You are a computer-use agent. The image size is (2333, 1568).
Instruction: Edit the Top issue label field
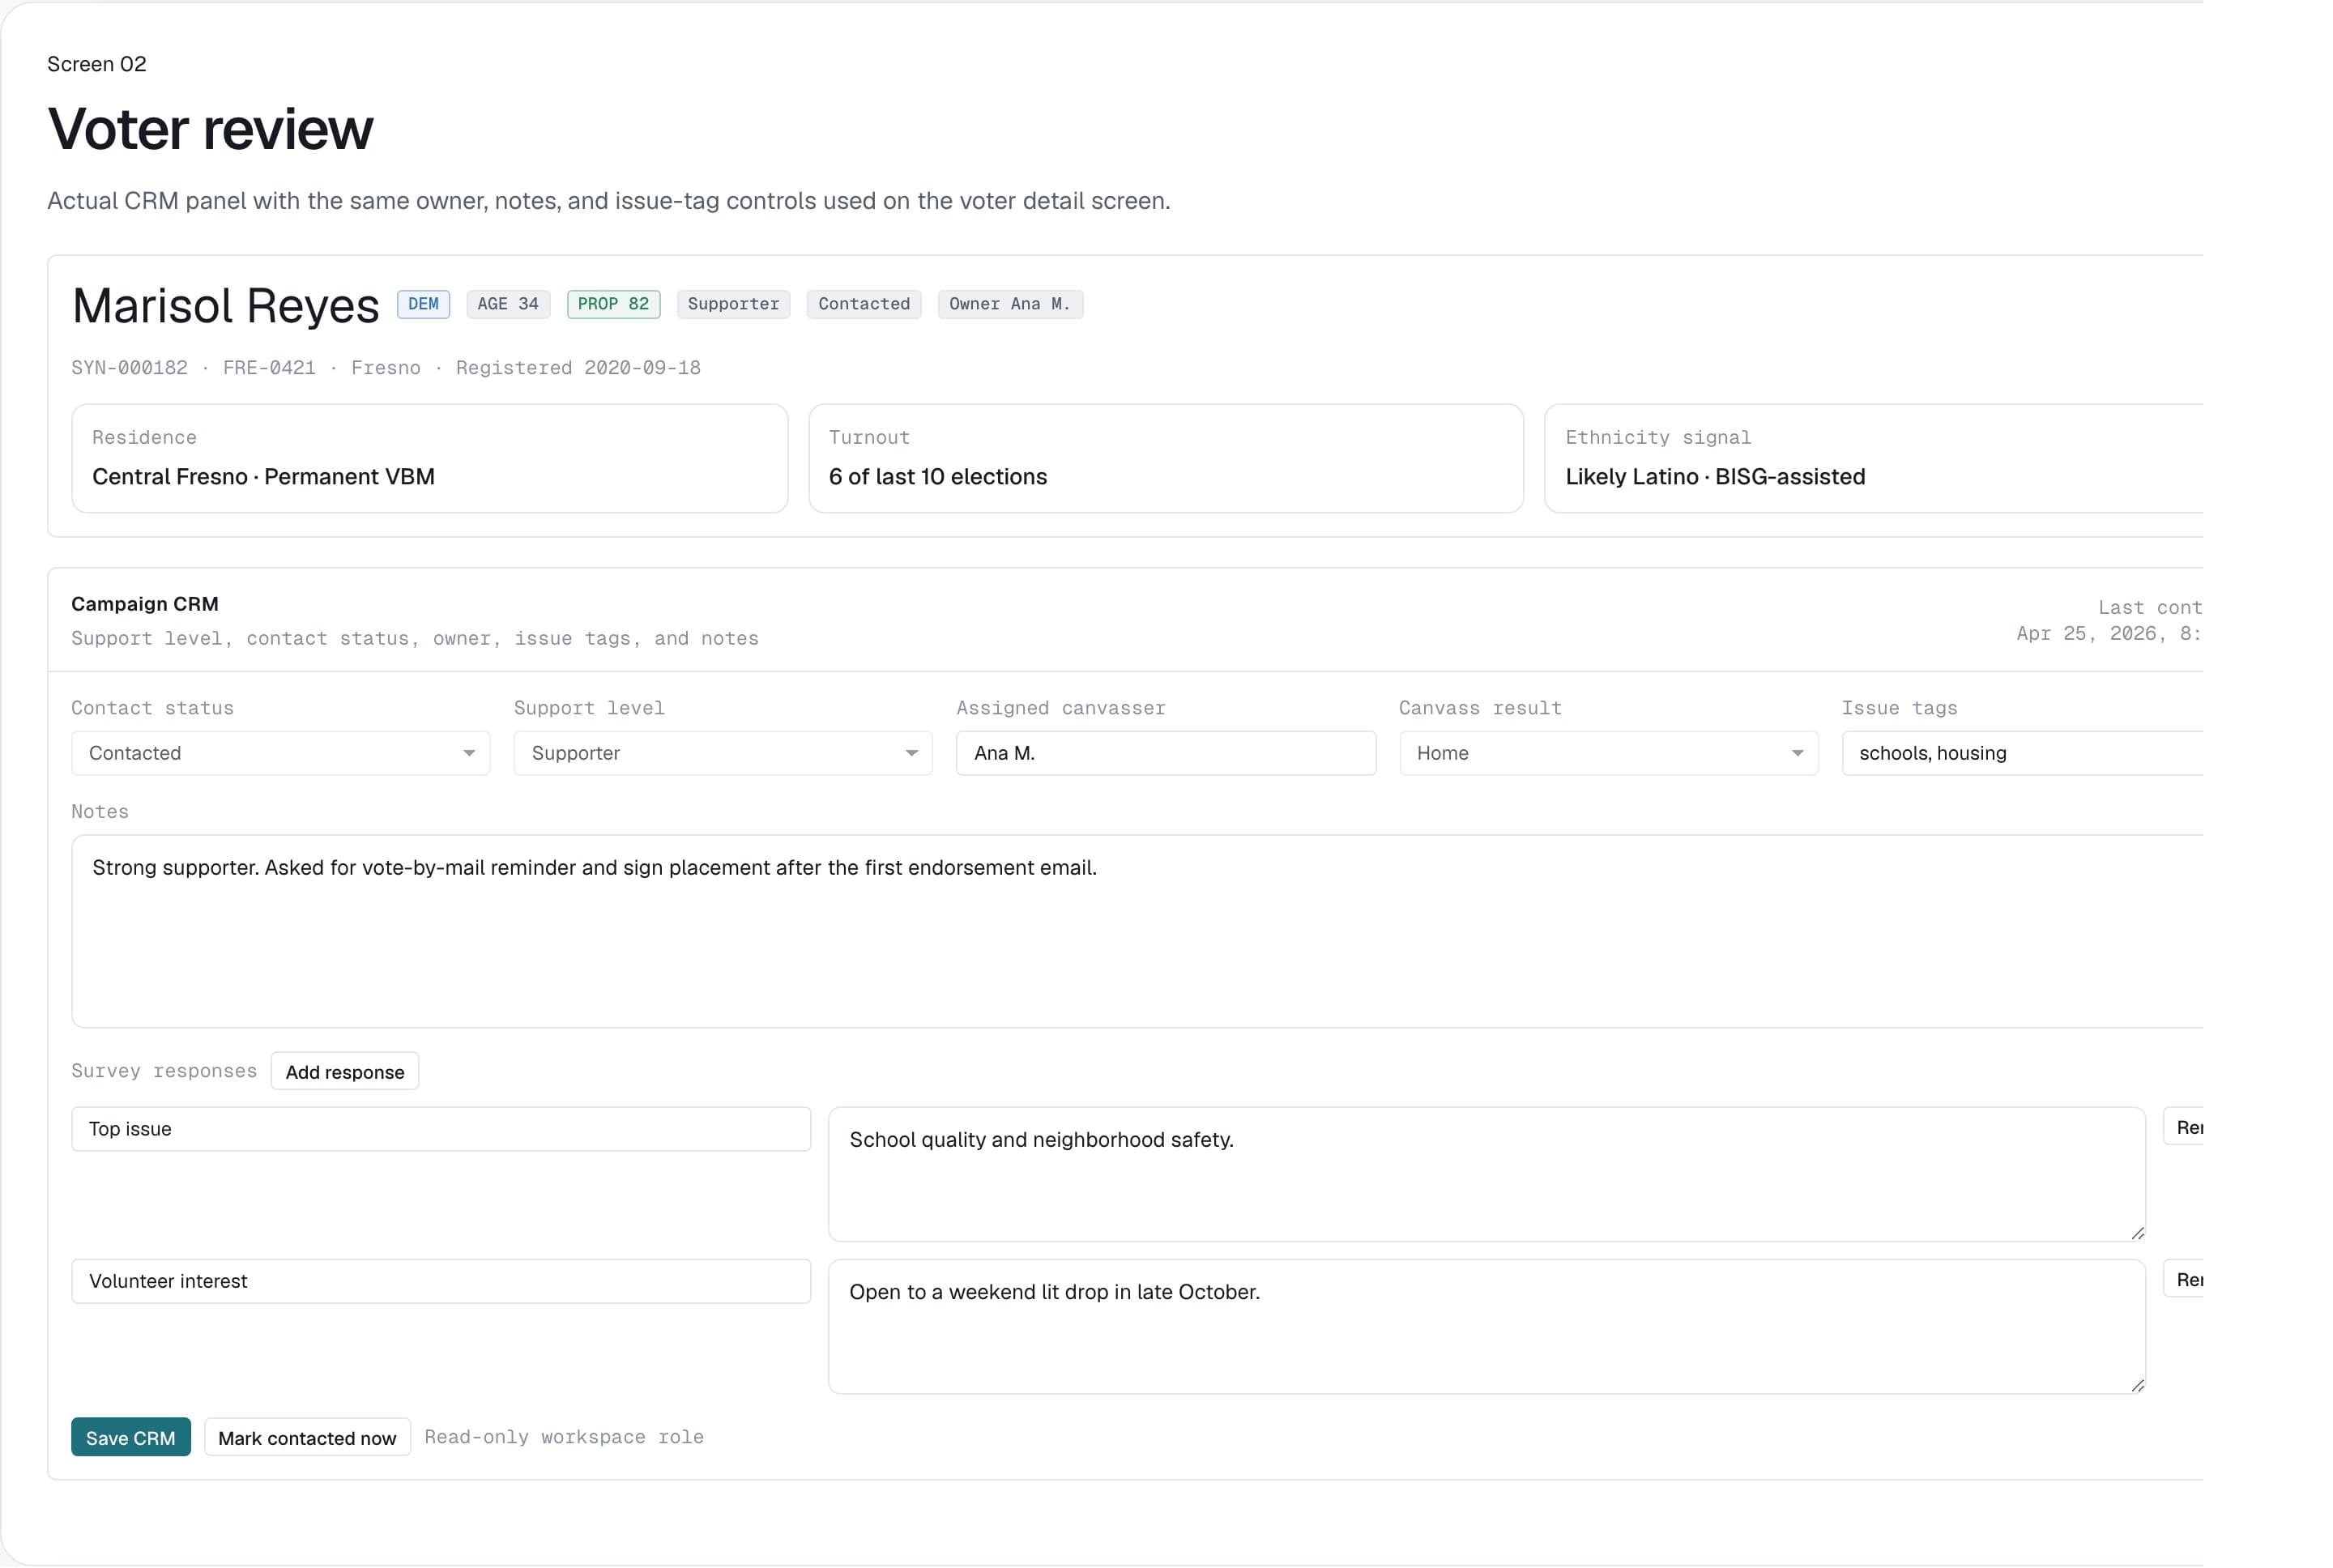(x=440, y=1129)
